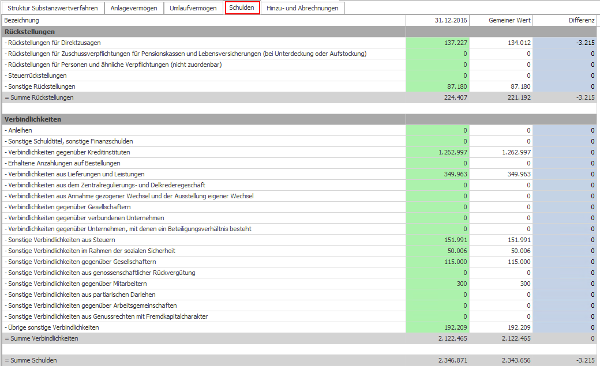The width and height of the screenshot is (600, 366).
Task: Switch to the Umlaufvermögen tab
Action: point(193,8)
